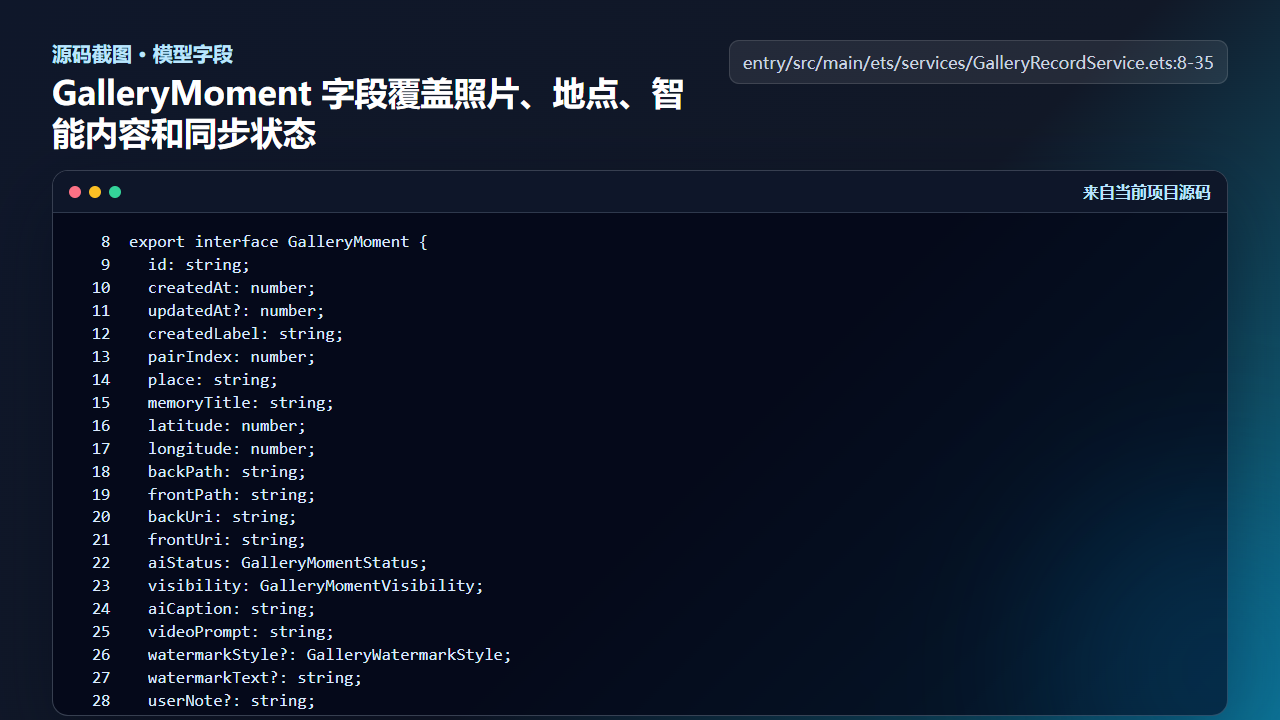Click the GalleryMoment 字段覆盖 headline
The height and width of the screenshot is (720, 1280).
(x=368, y=113)
